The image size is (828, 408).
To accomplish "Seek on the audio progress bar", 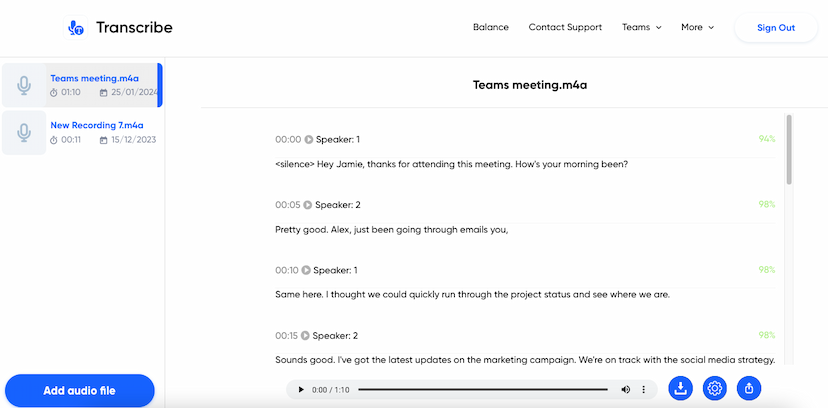I will point(482,389).
